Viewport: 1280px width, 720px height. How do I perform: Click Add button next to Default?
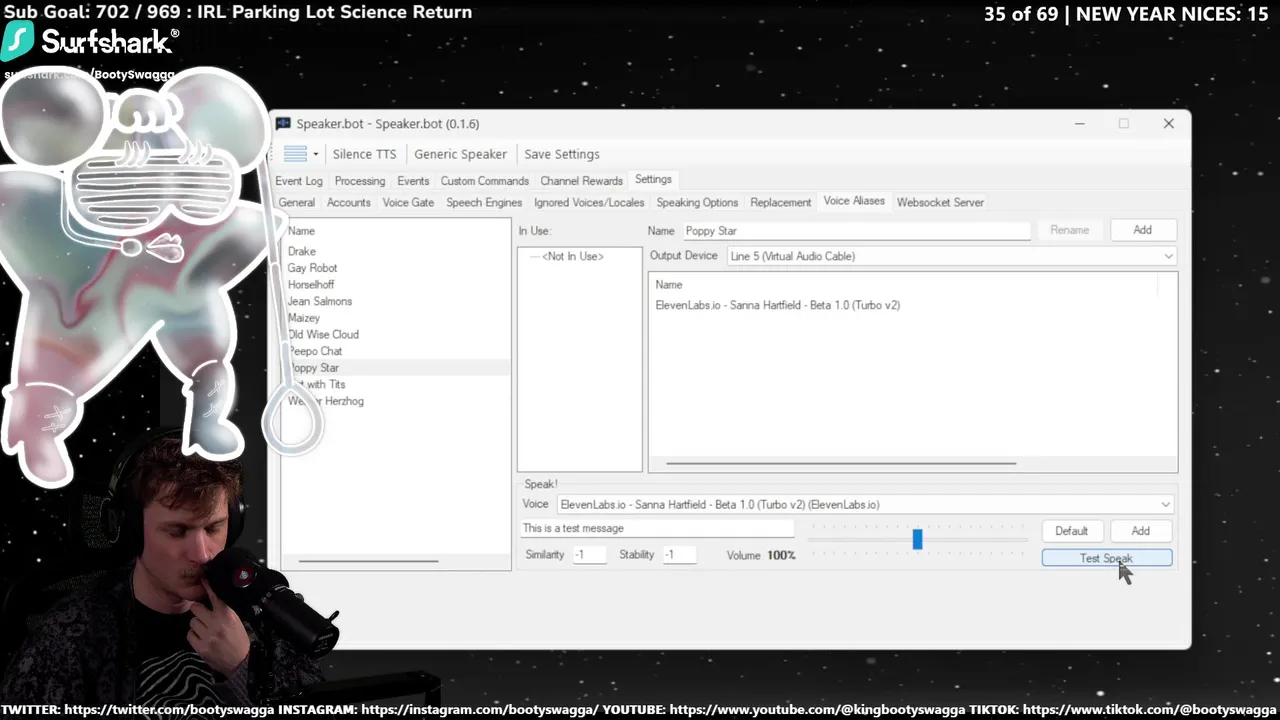[1140, 531]
